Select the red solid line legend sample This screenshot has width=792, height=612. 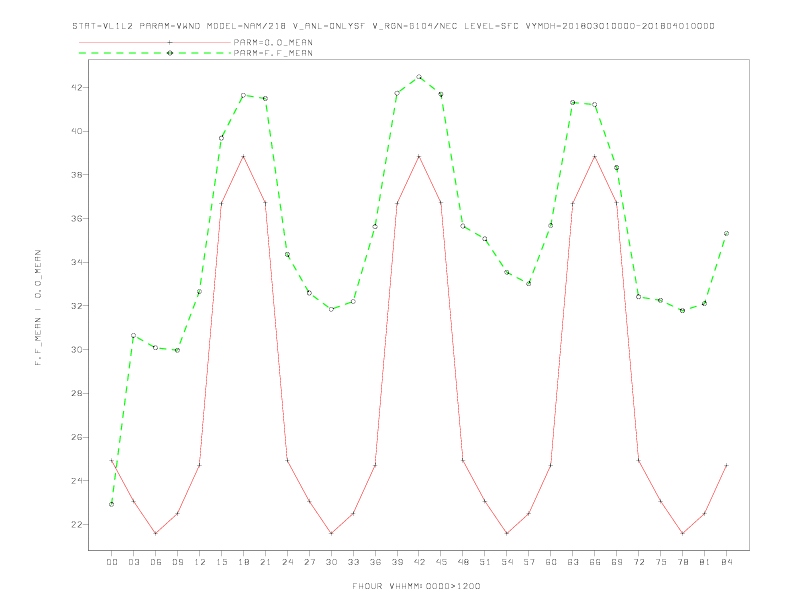155,42
